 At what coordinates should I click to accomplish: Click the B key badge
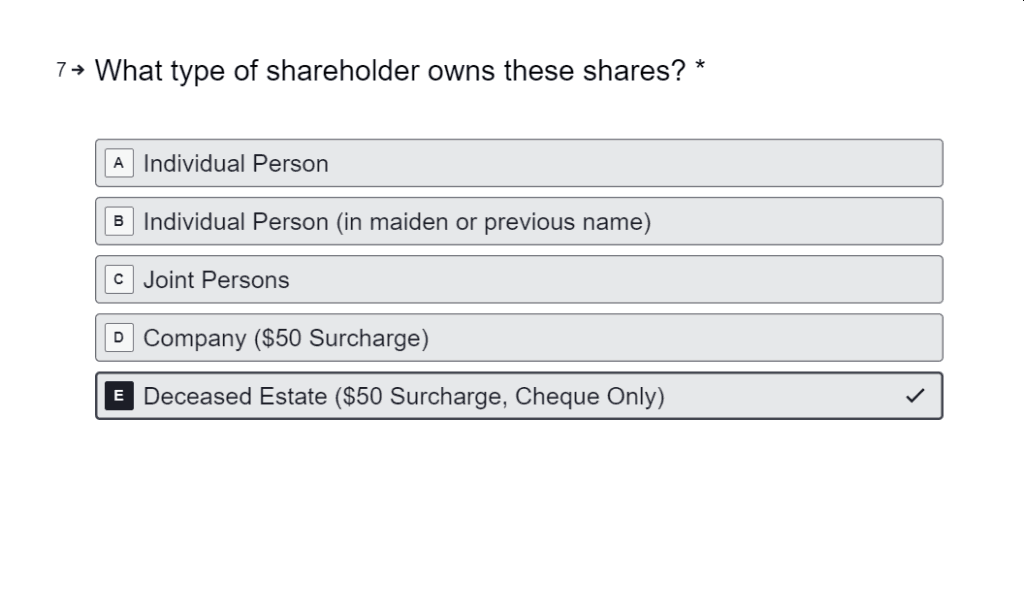[x=118, y=221]
